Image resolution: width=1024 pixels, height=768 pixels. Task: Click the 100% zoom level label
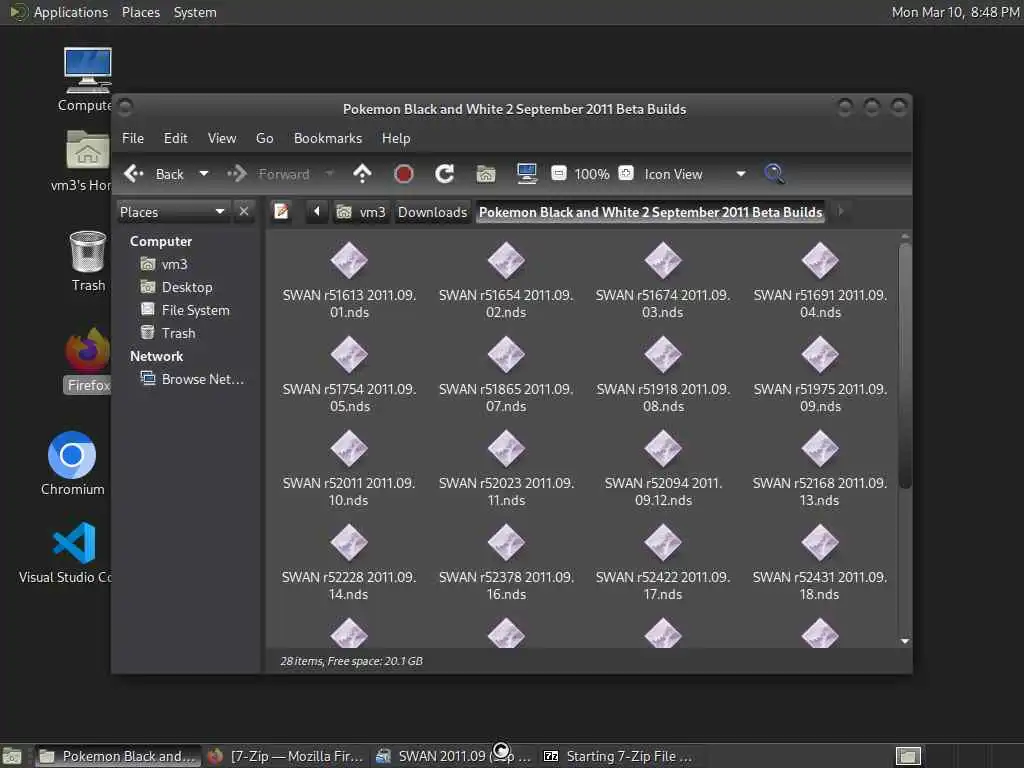(592, 174)
